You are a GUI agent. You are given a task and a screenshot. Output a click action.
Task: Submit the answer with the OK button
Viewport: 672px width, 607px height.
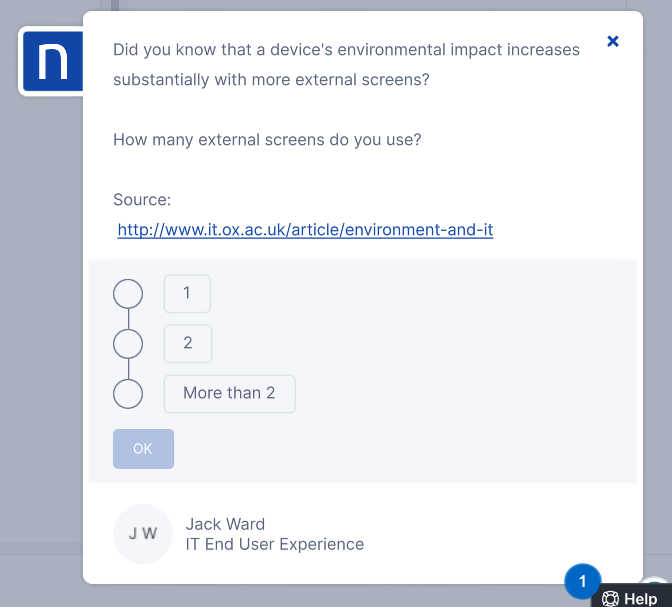143,449
